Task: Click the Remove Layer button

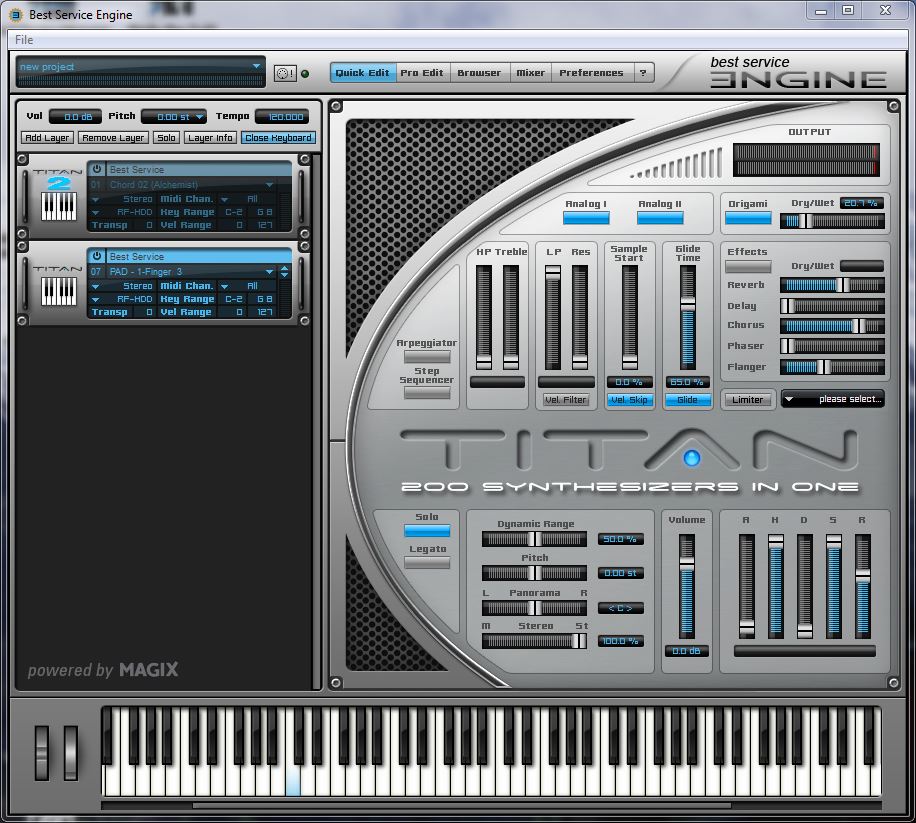Action: (113, 138)
